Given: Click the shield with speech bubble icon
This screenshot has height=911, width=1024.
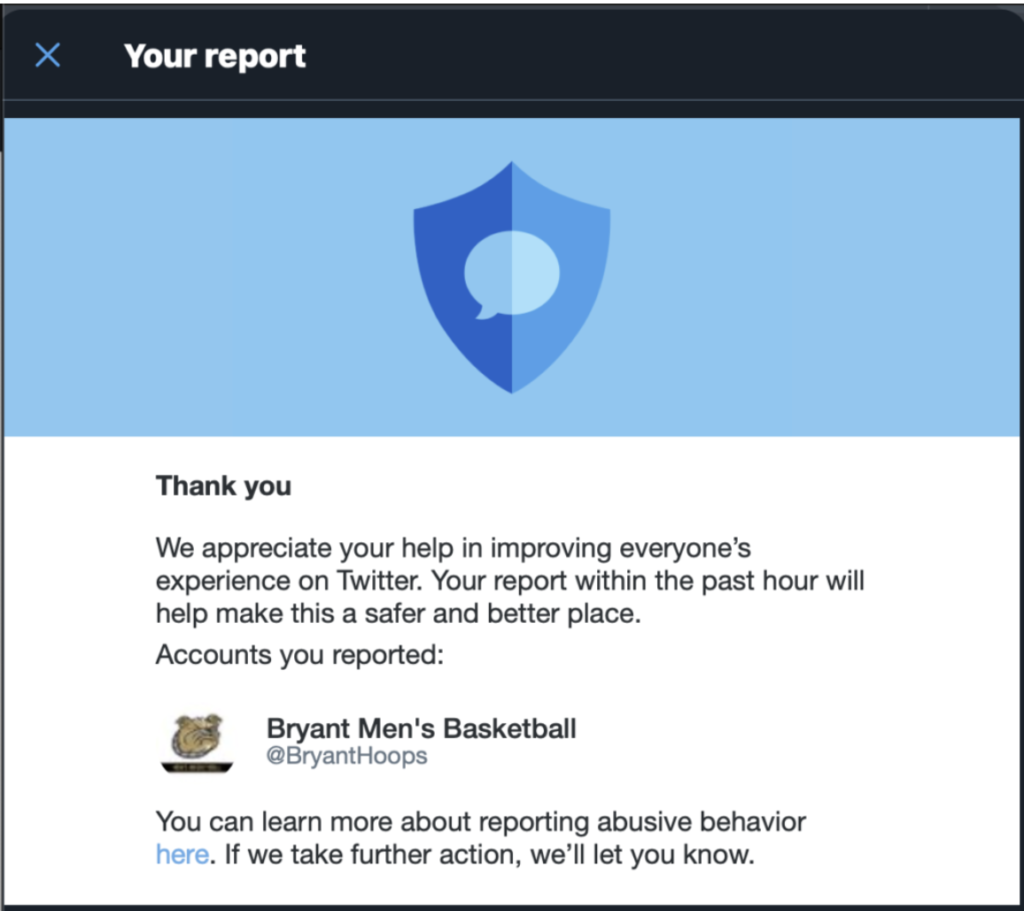Looking at the screenshot, I should (512, 277).
